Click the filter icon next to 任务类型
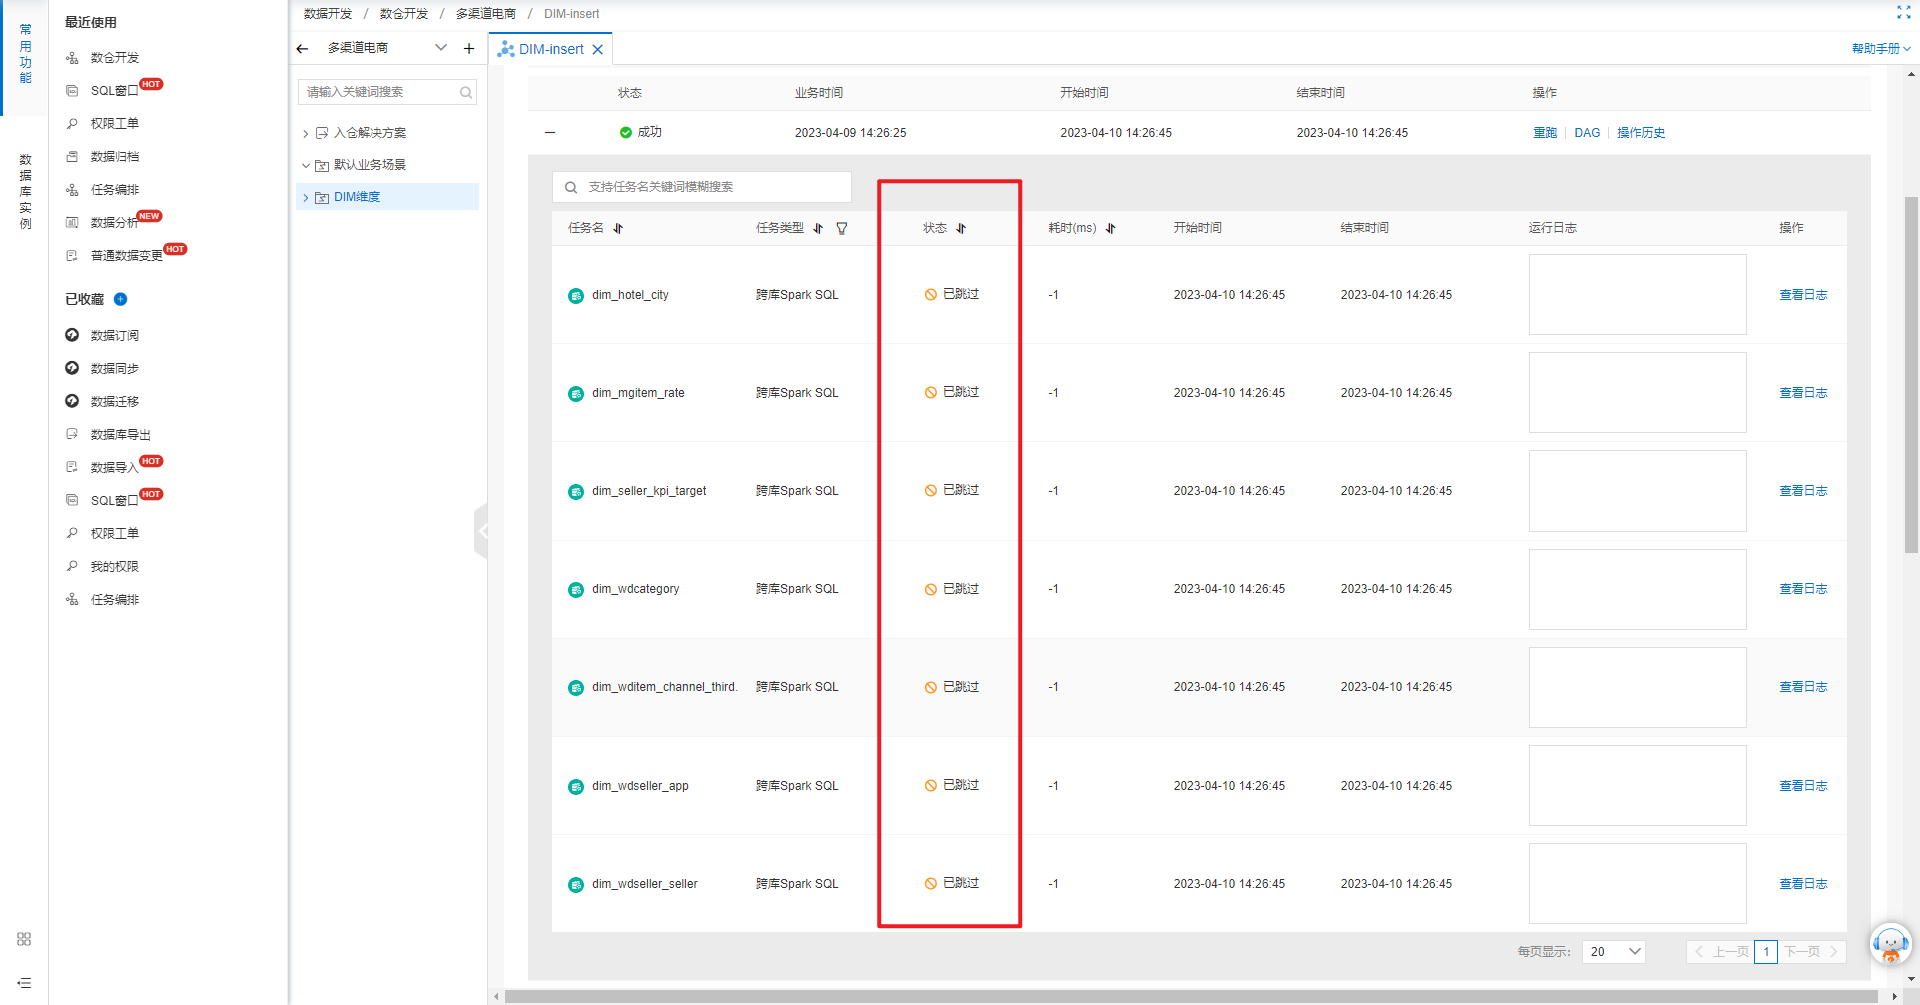This screenshot has height=1005, width=1920. [x=842, y=228]
